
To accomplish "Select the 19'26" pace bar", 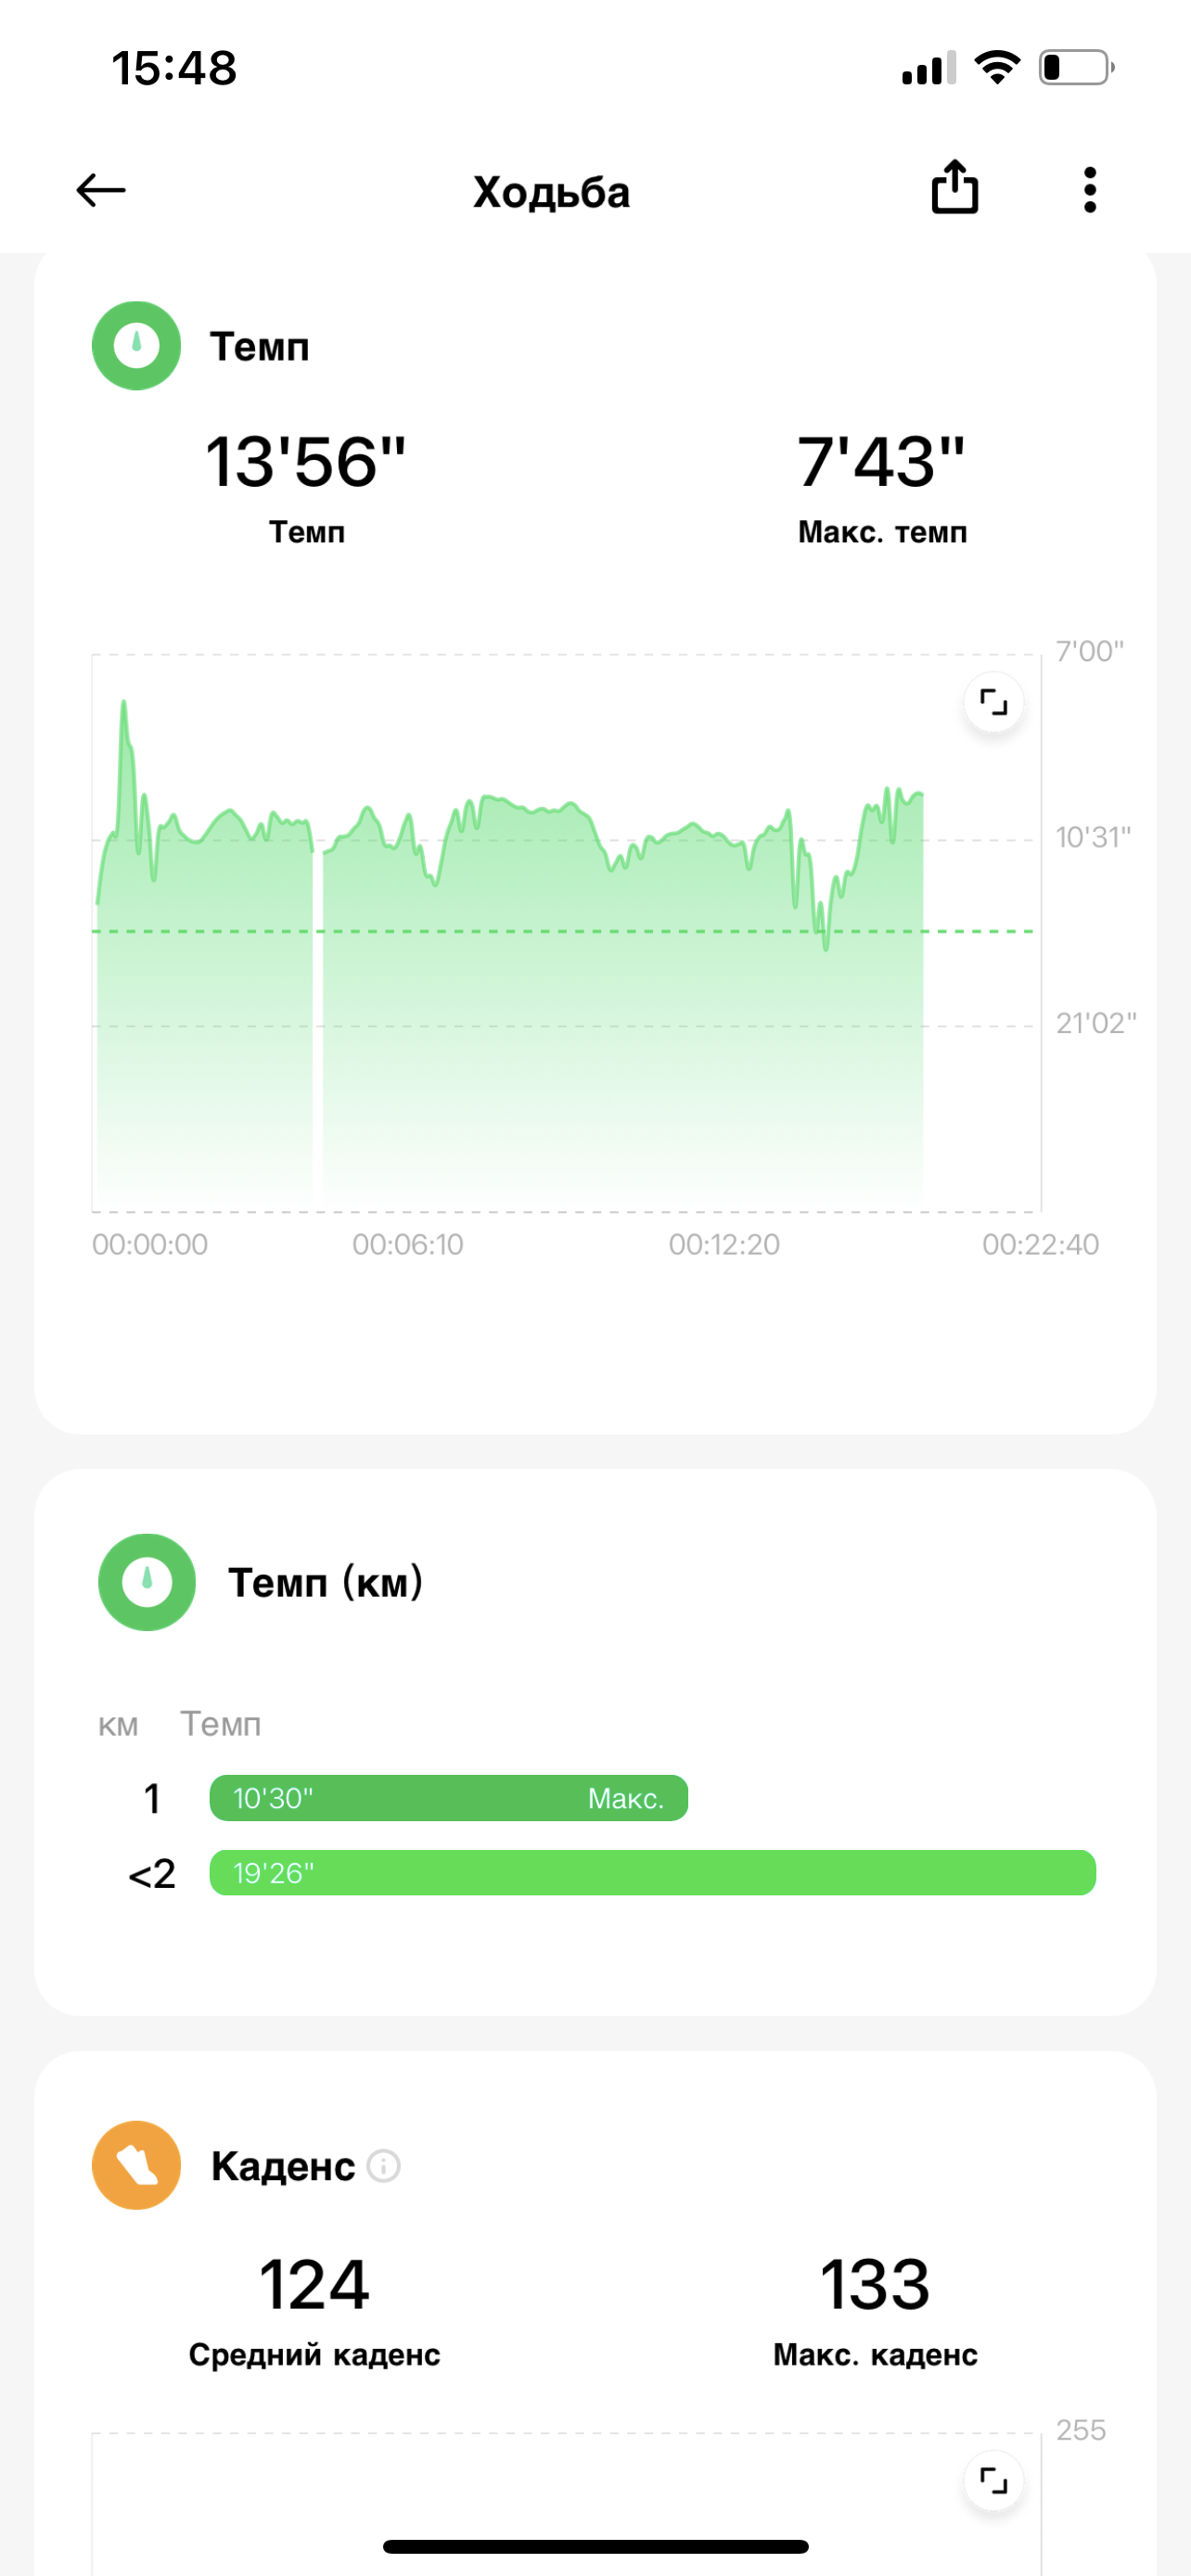I will point(652,1873).
